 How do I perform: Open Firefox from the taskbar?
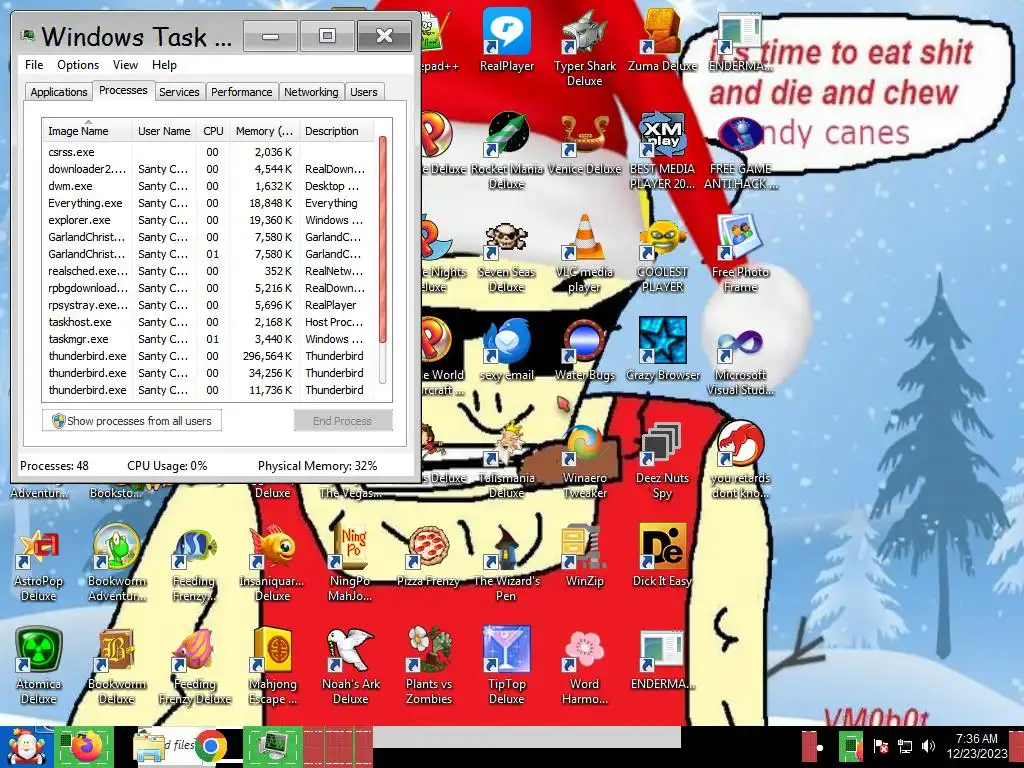86,746
